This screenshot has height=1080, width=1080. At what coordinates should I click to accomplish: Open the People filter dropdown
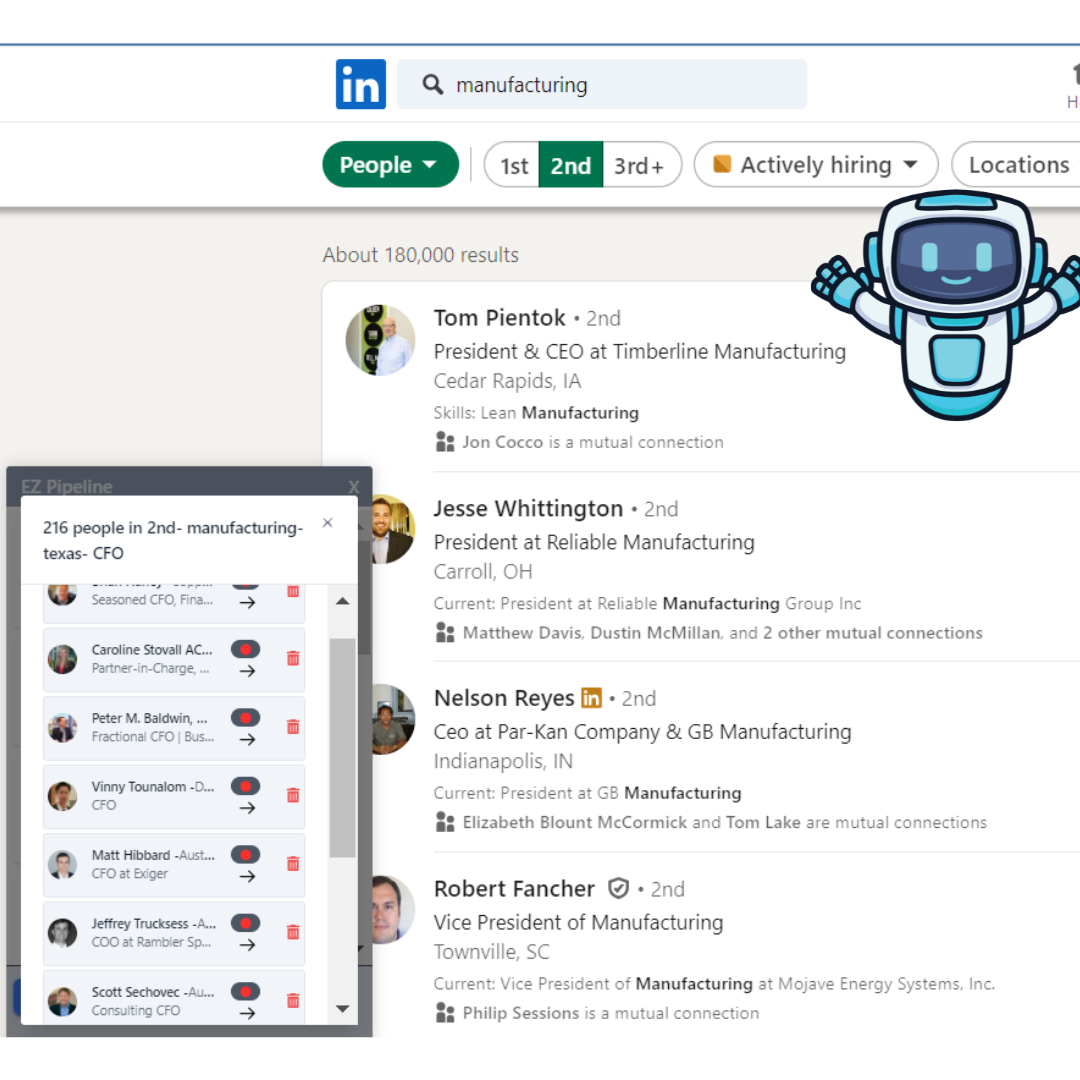click(x=390, y=165)
